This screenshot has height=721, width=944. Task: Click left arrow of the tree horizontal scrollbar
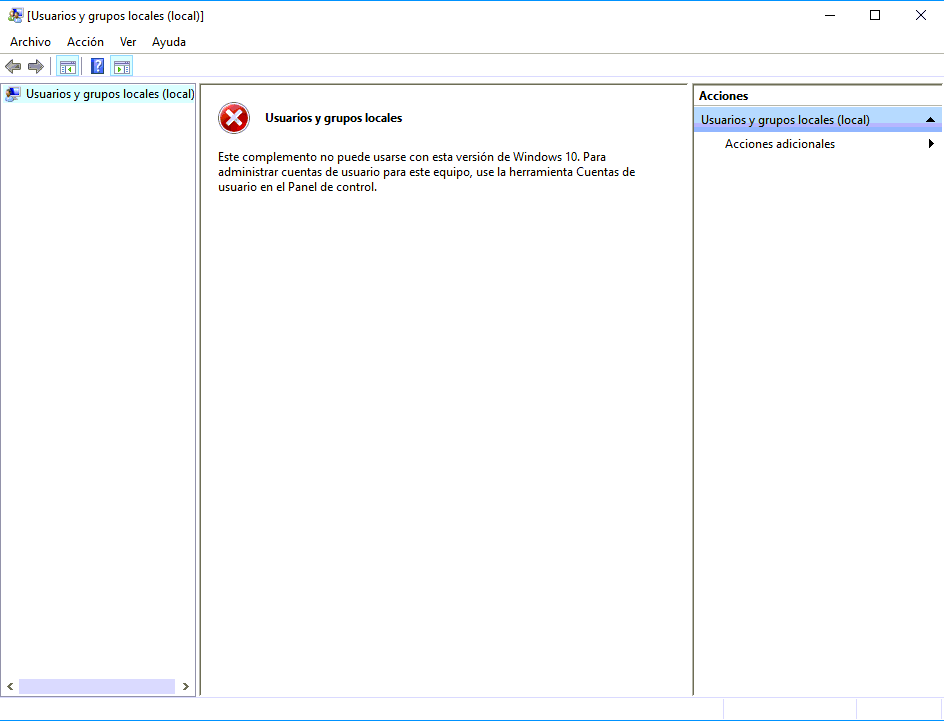coord(10,687)
